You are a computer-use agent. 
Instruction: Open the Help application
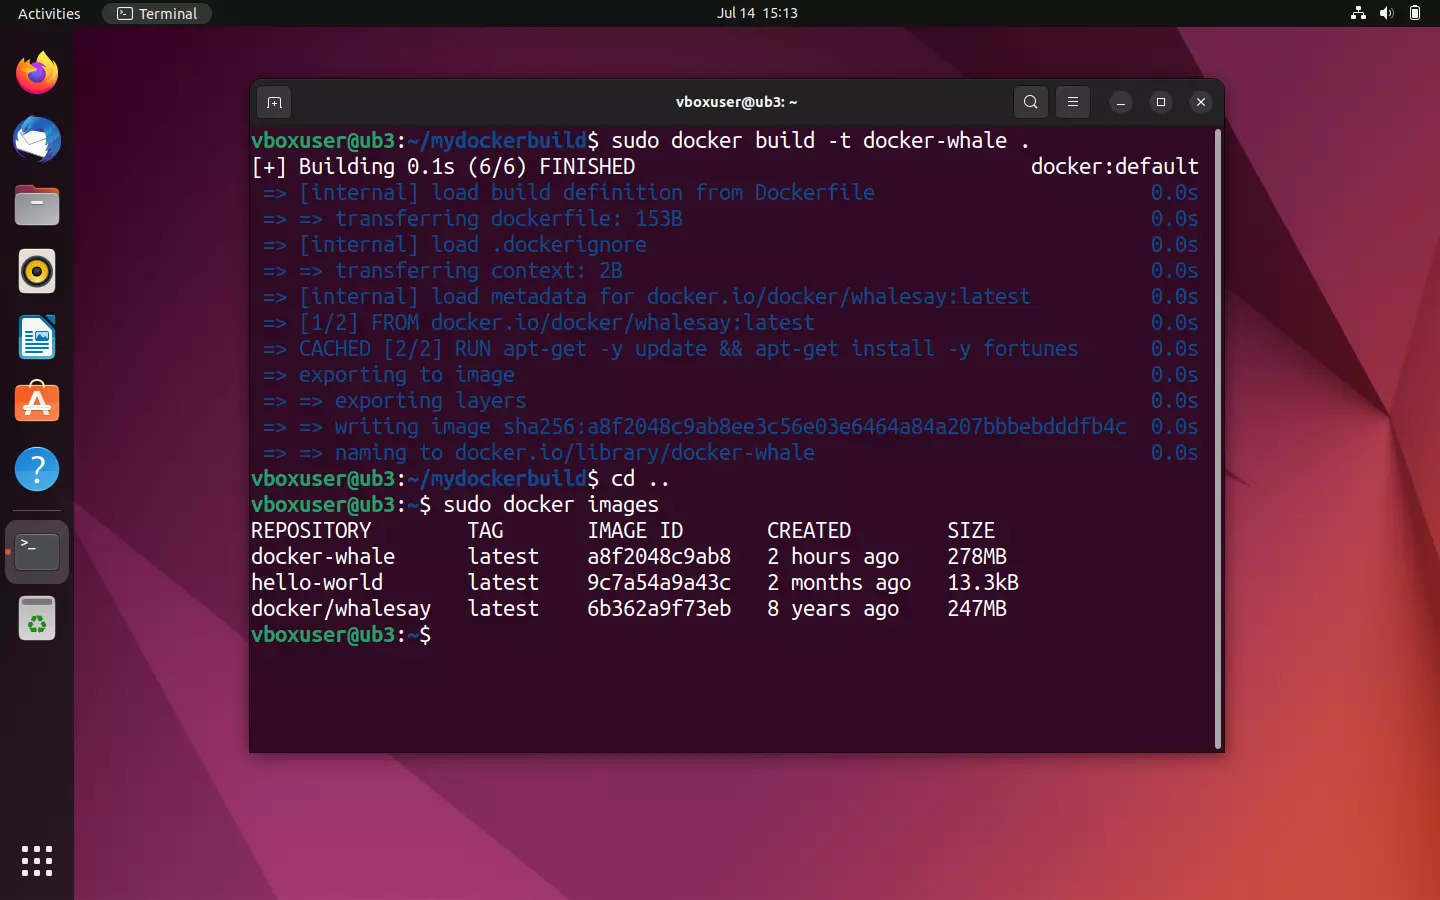[36, 469]
